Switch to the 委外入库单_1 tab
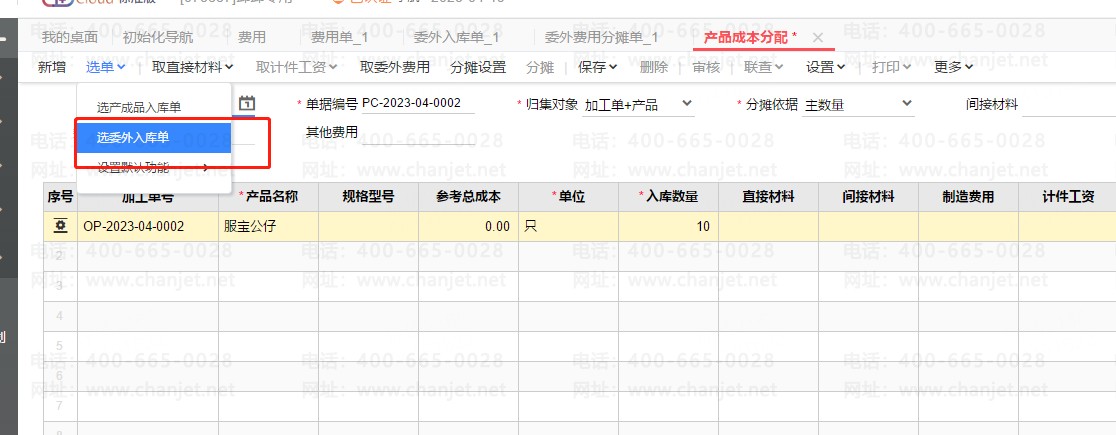Image resolution: width=1116 pixels, height=435 pixels. click(x=456, y=38)
